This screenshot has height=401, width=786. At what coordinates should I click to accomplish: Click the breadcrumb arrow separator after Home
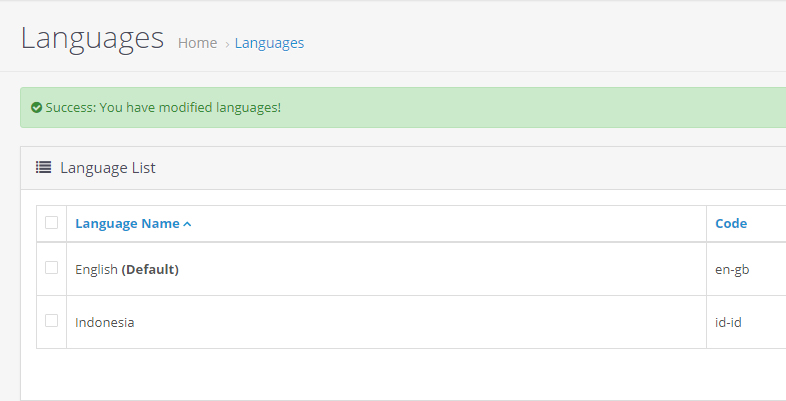(227, 44)
